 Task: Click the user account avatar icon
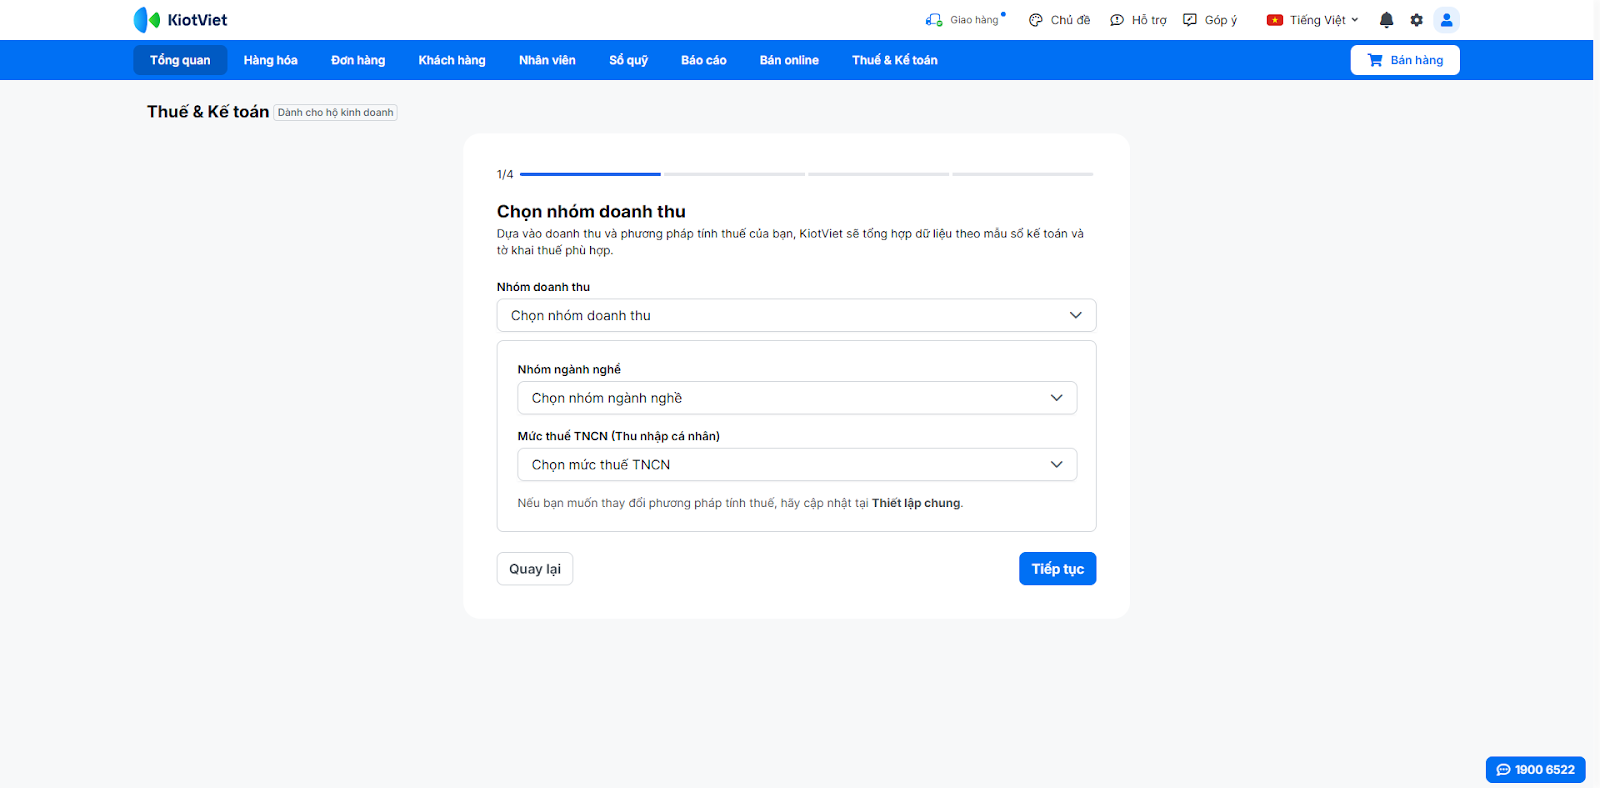pos(1446,20)
